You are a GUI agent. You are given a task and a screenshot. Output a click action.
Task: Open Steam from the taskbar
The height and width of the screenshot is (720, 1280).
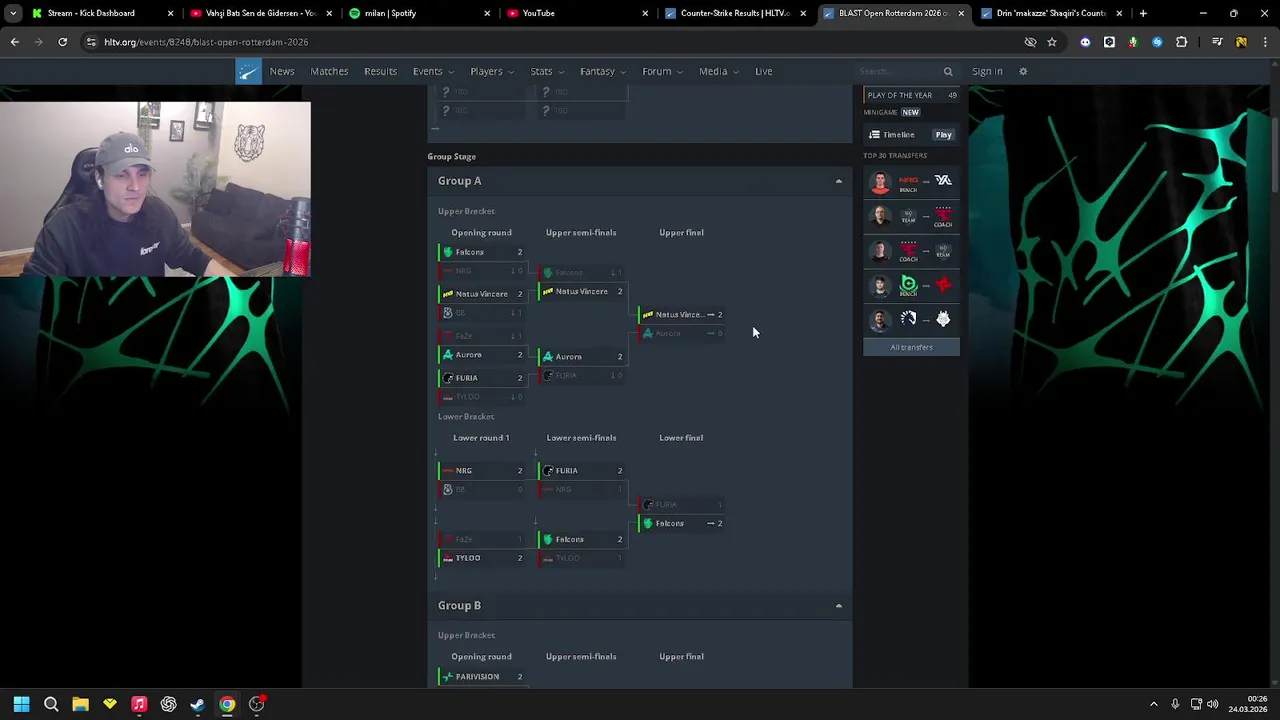point(197,704)
